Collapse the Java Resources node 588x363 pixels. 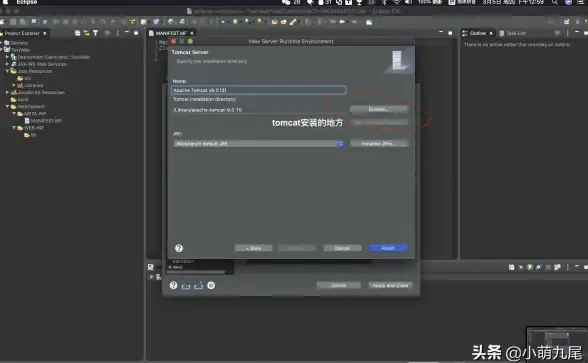[x=7, y=71]
